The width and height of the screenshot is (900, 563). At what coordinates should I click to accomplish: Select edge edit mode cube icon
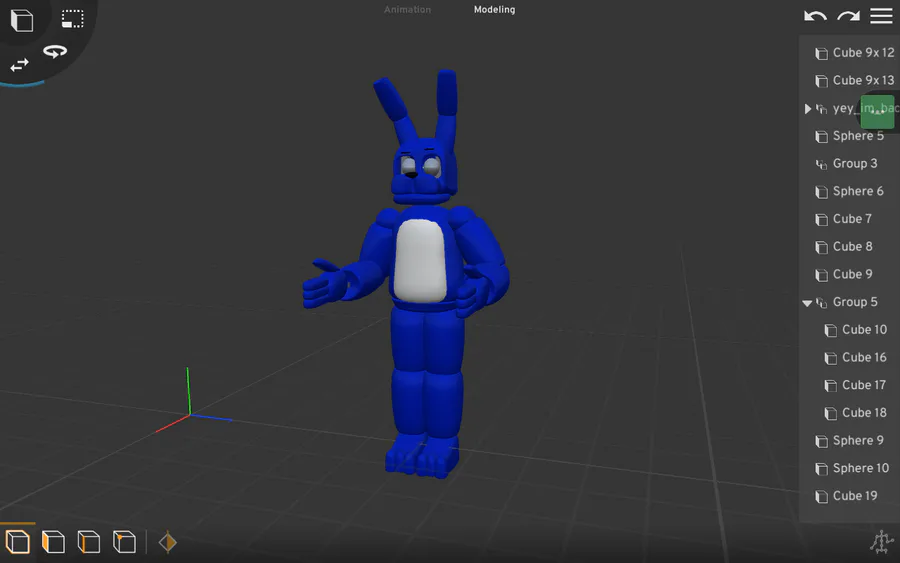[x=89, y=542]
